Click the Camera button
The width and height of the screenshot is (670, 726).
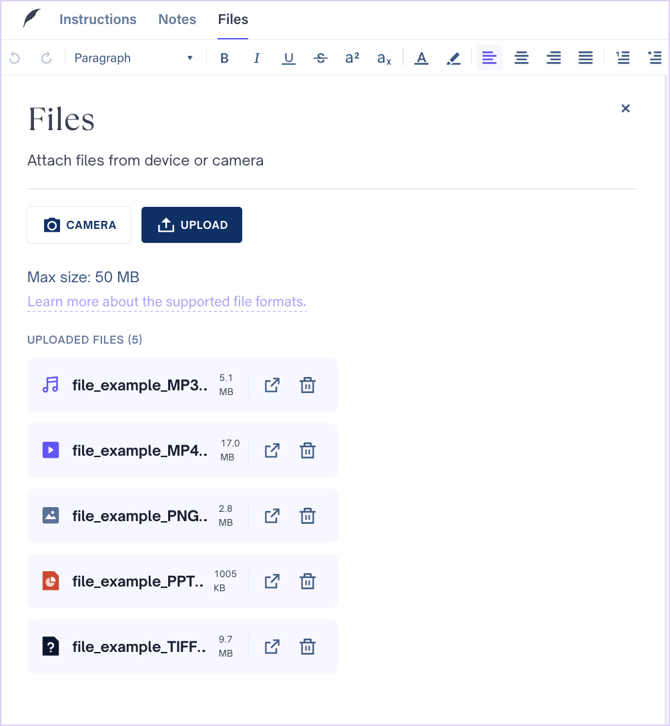tap(79, 225)
